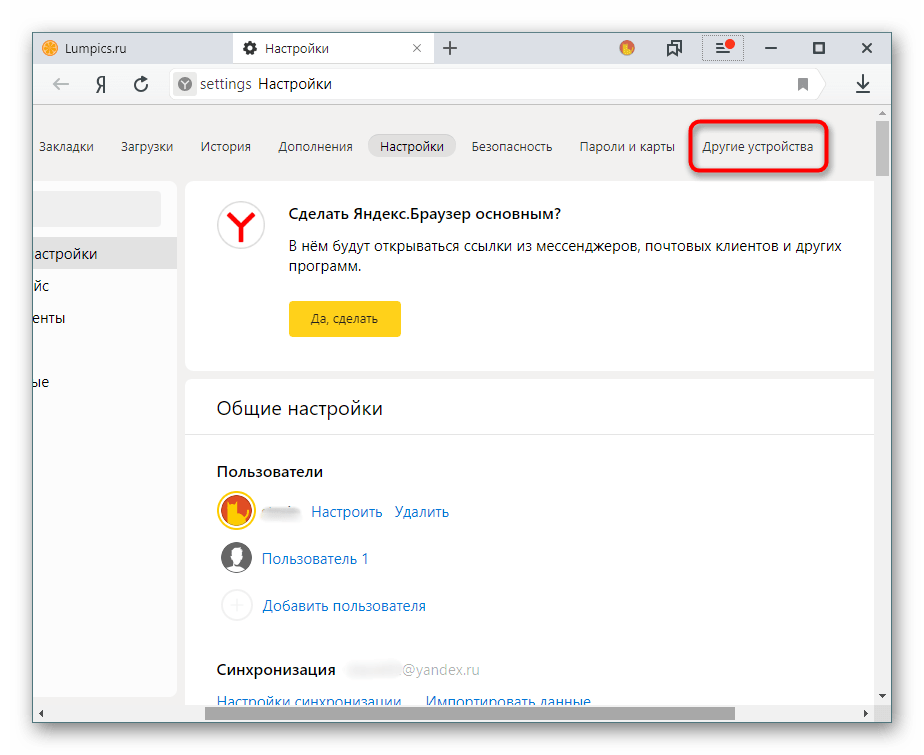
Task: Minimize the browser window
Action: pyautogui.click(x=771, y=48)
